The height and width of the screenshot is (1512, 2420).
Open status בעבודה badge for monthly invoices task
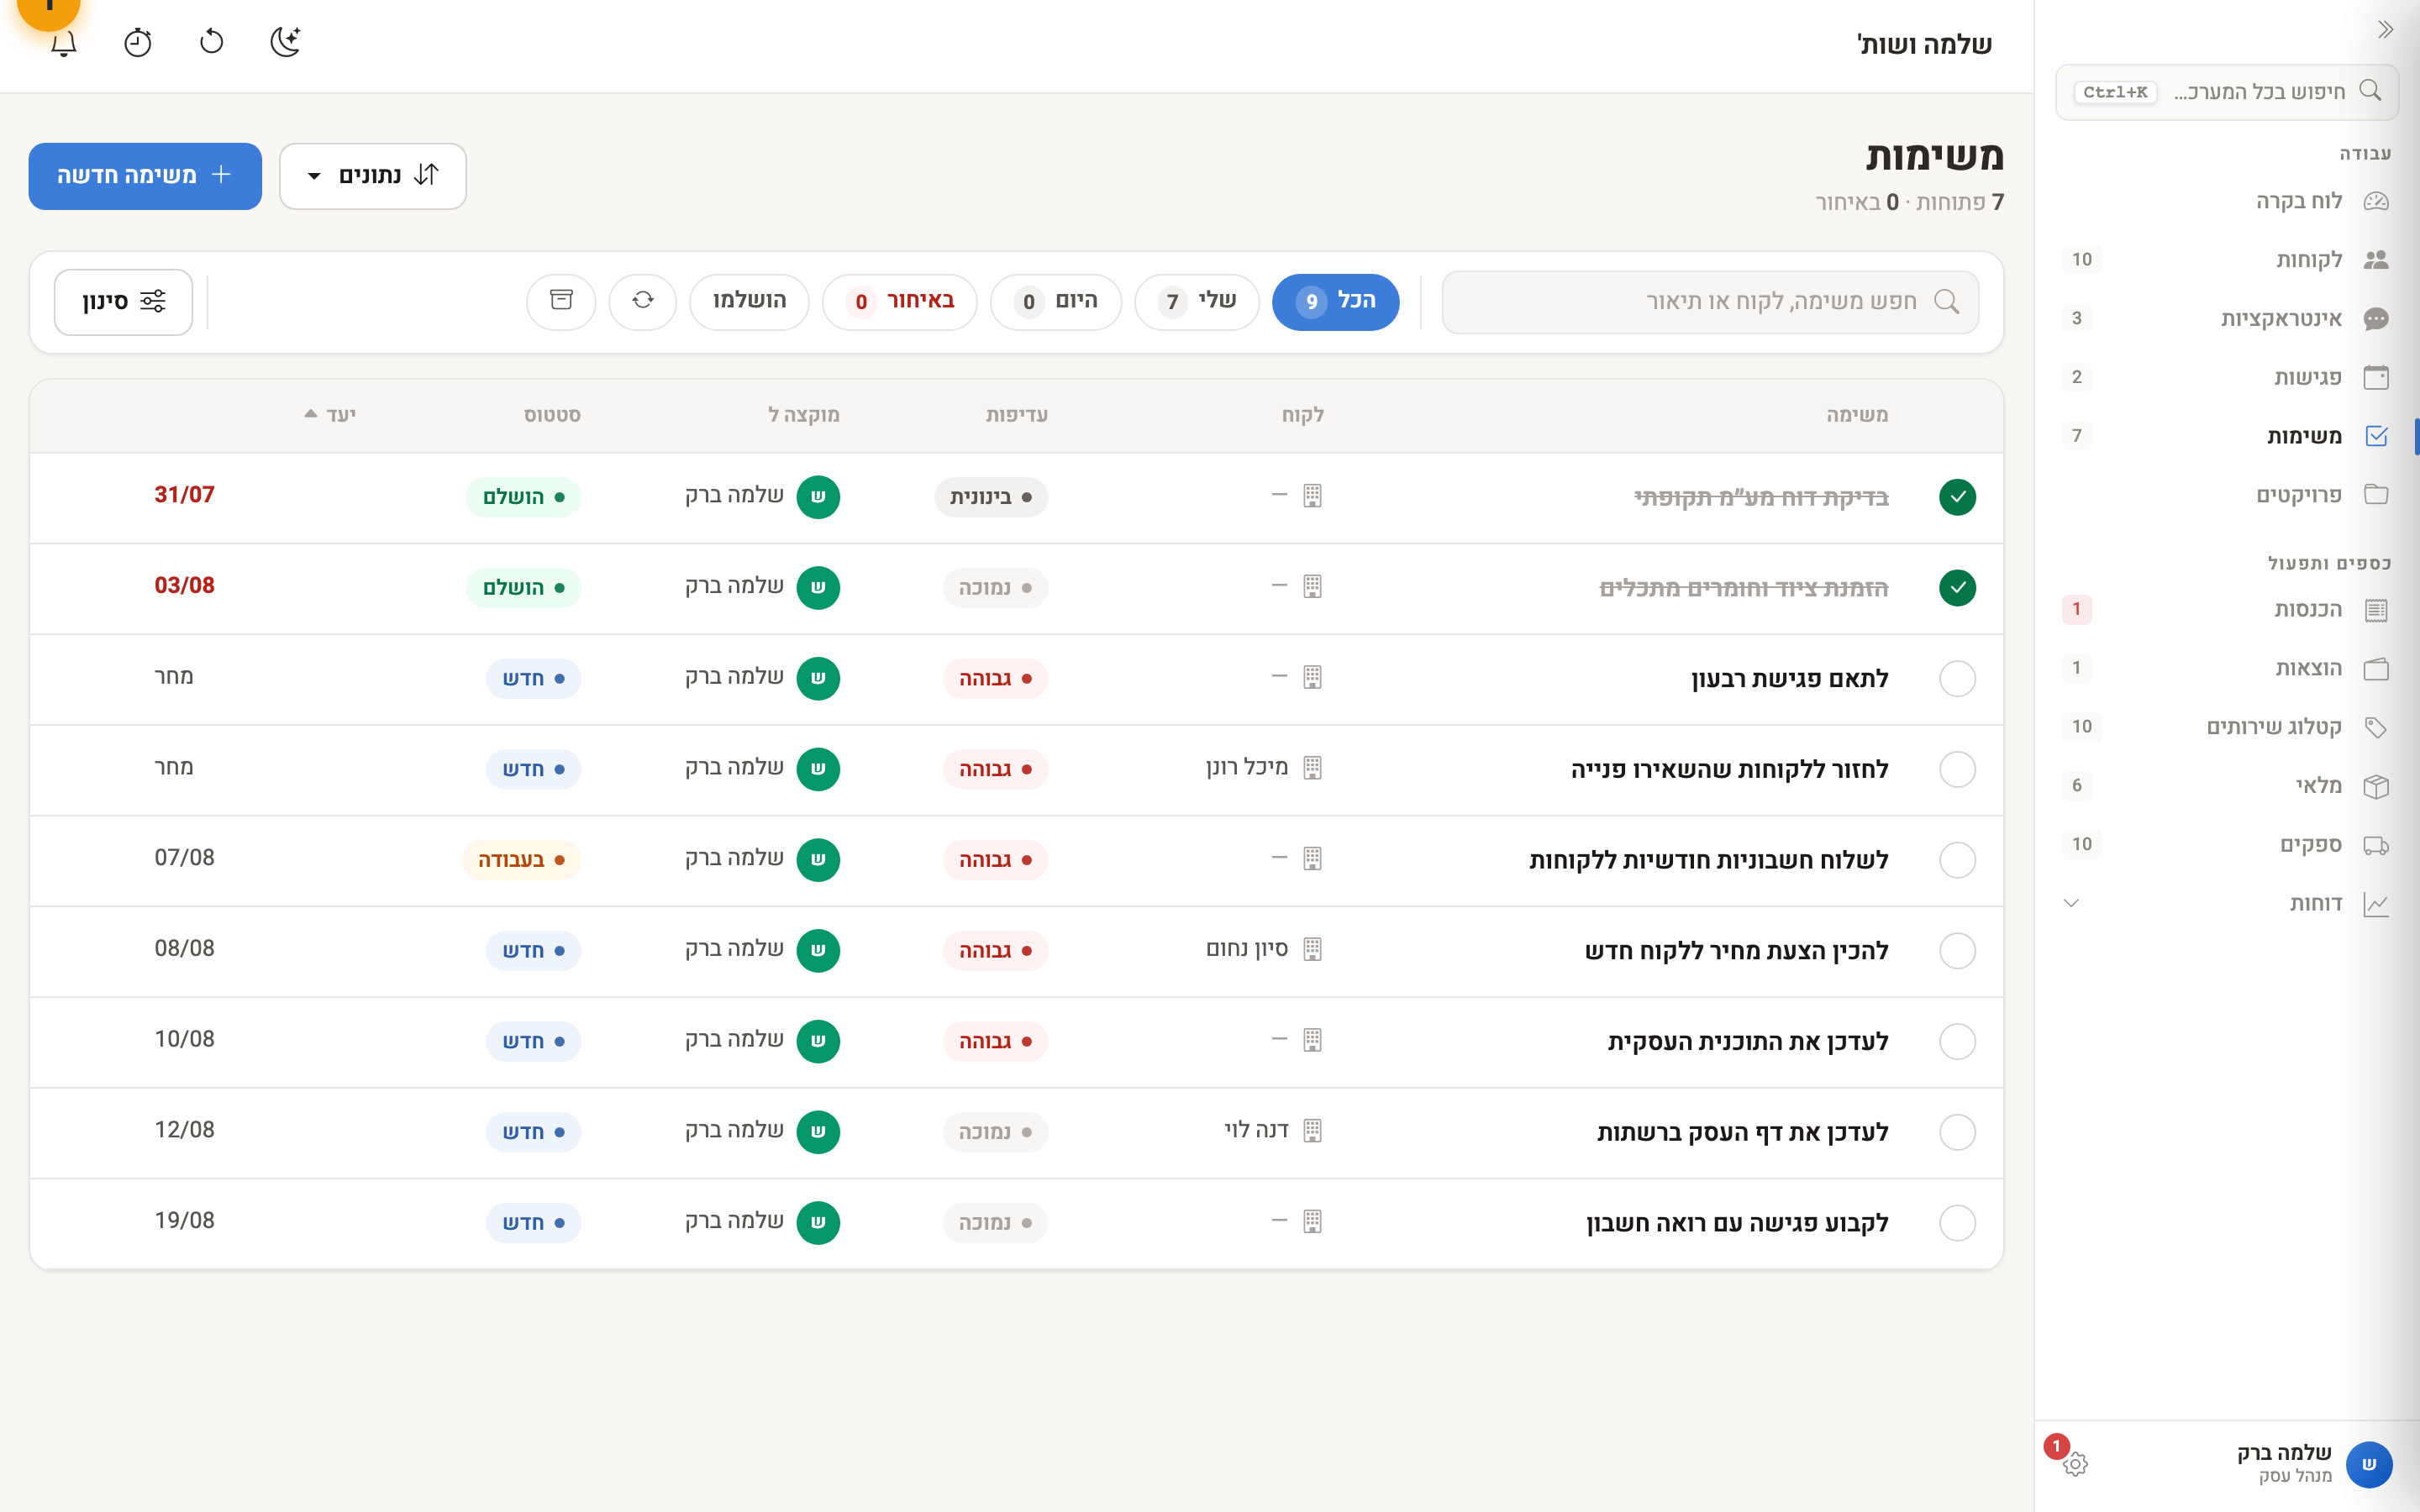tap(521, 860)
